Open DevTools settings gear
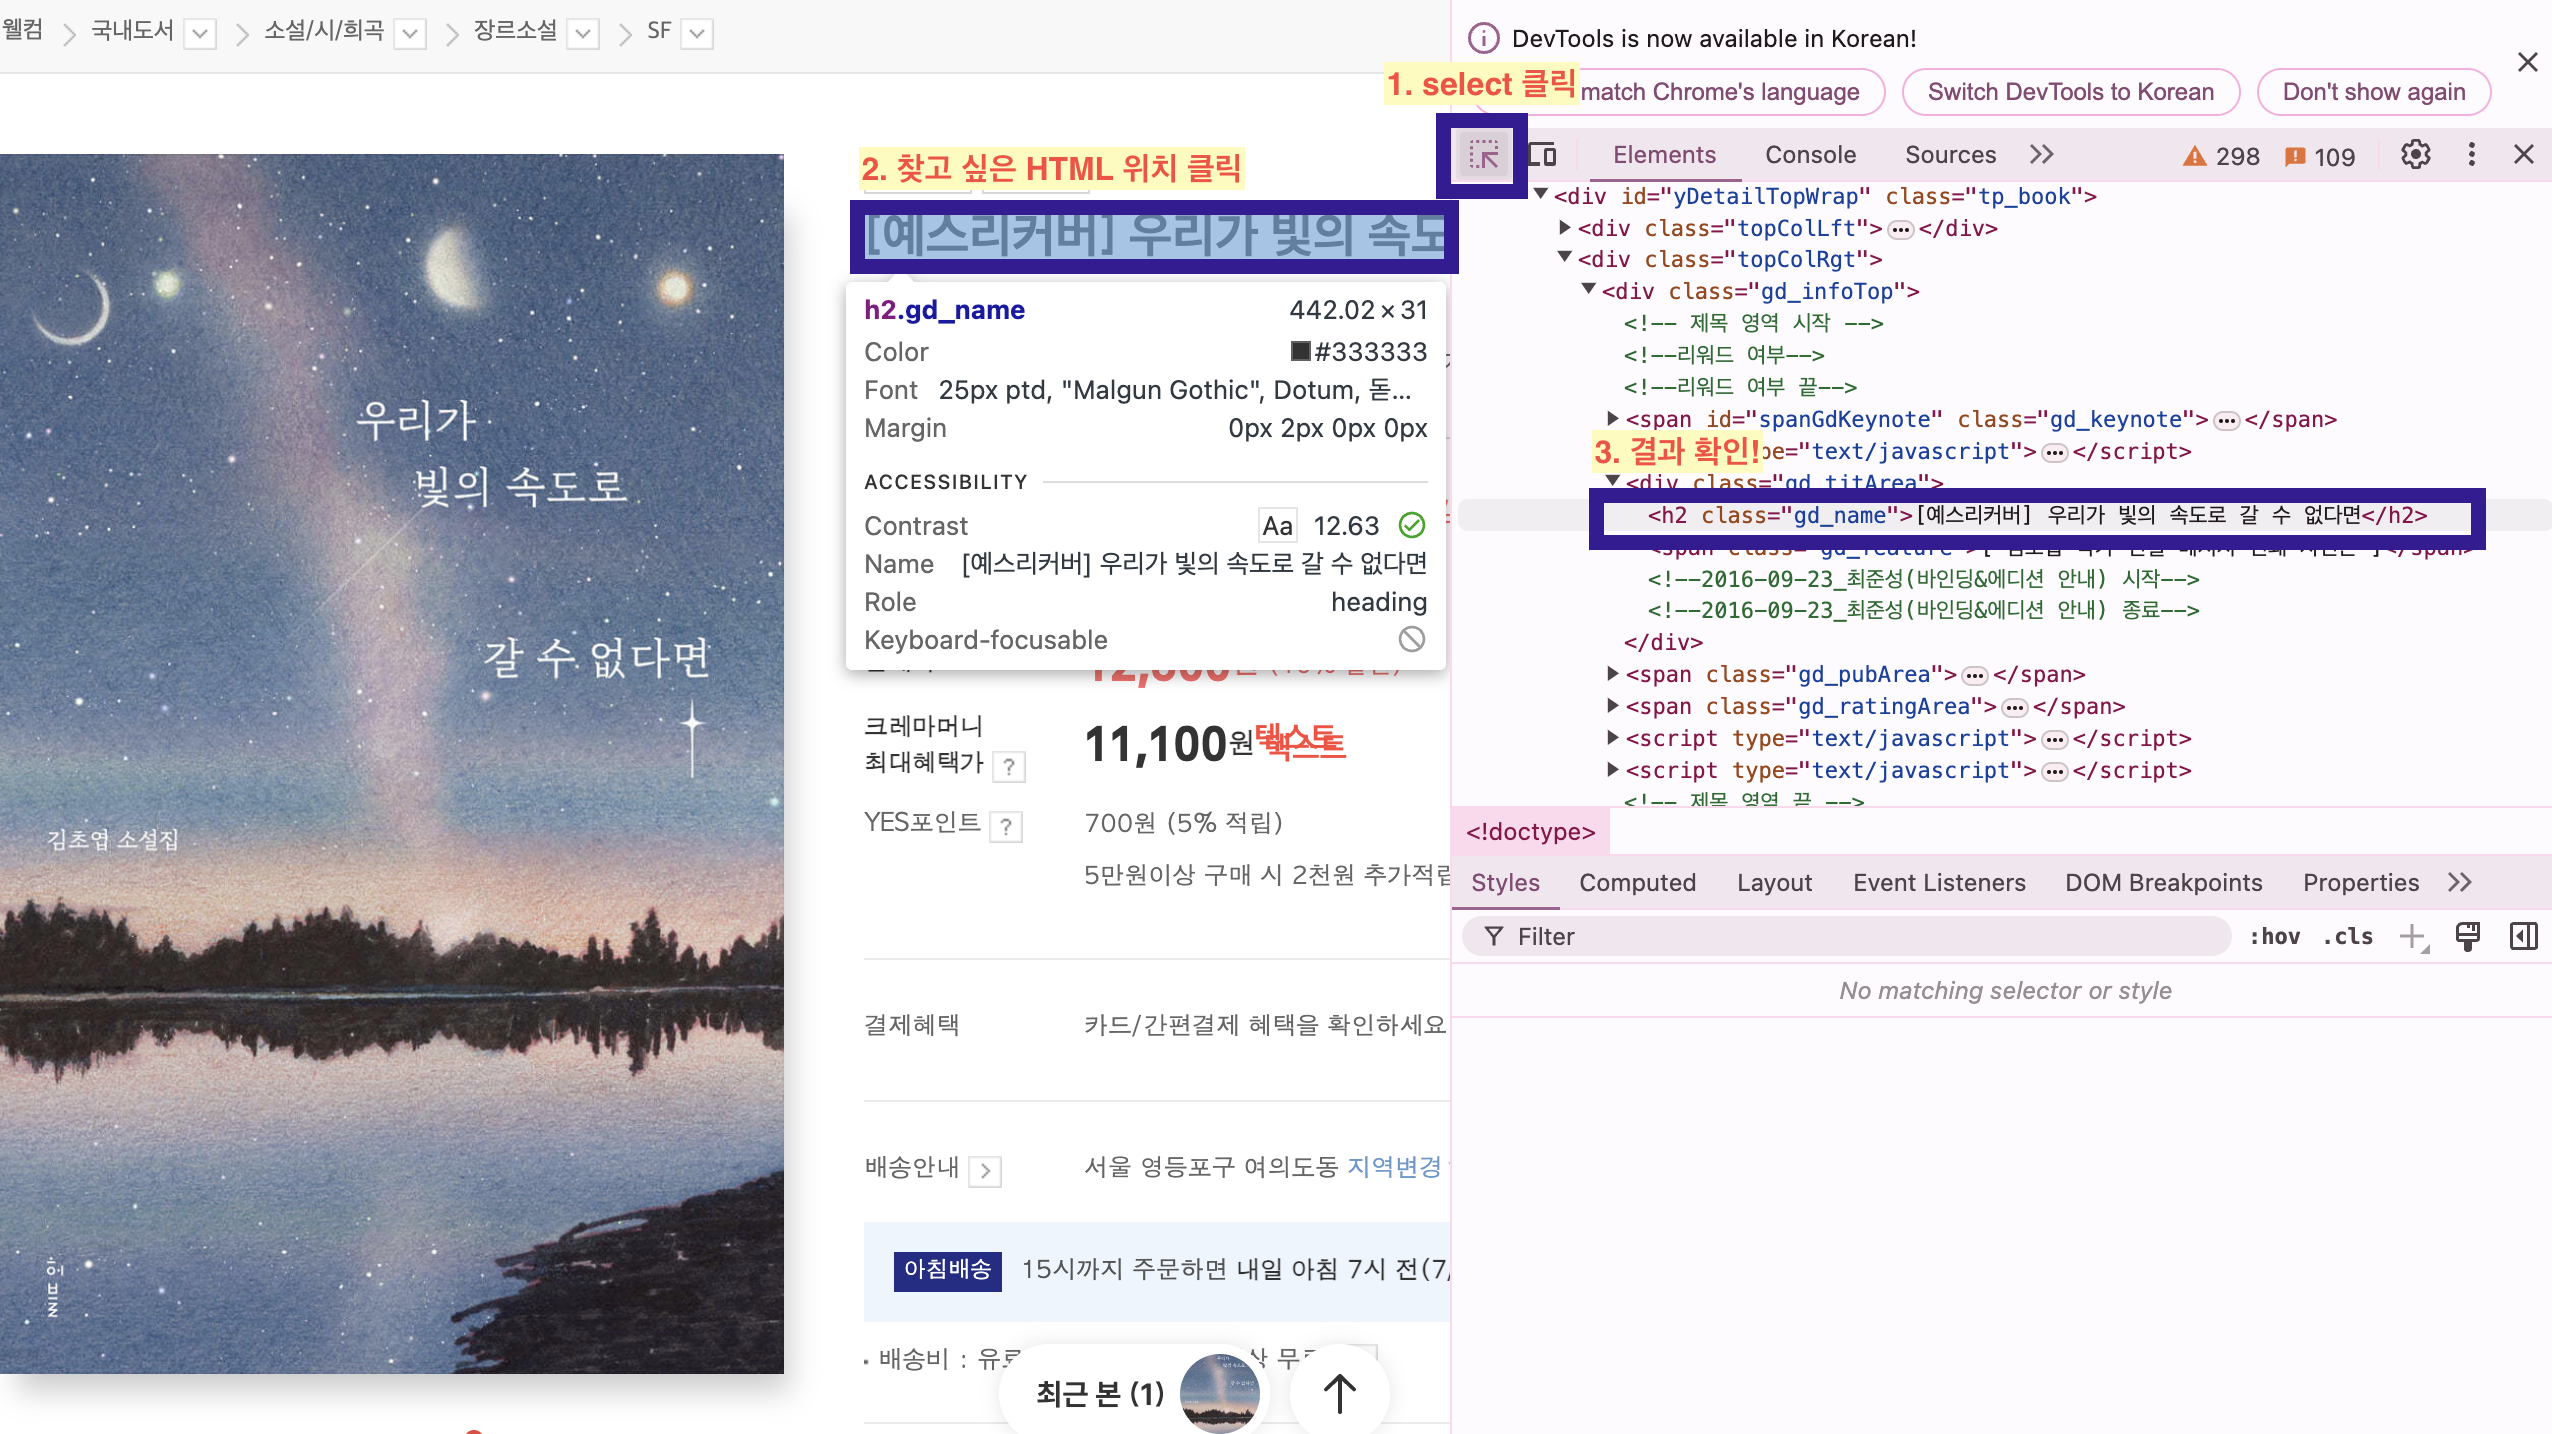 (2415, 155)
